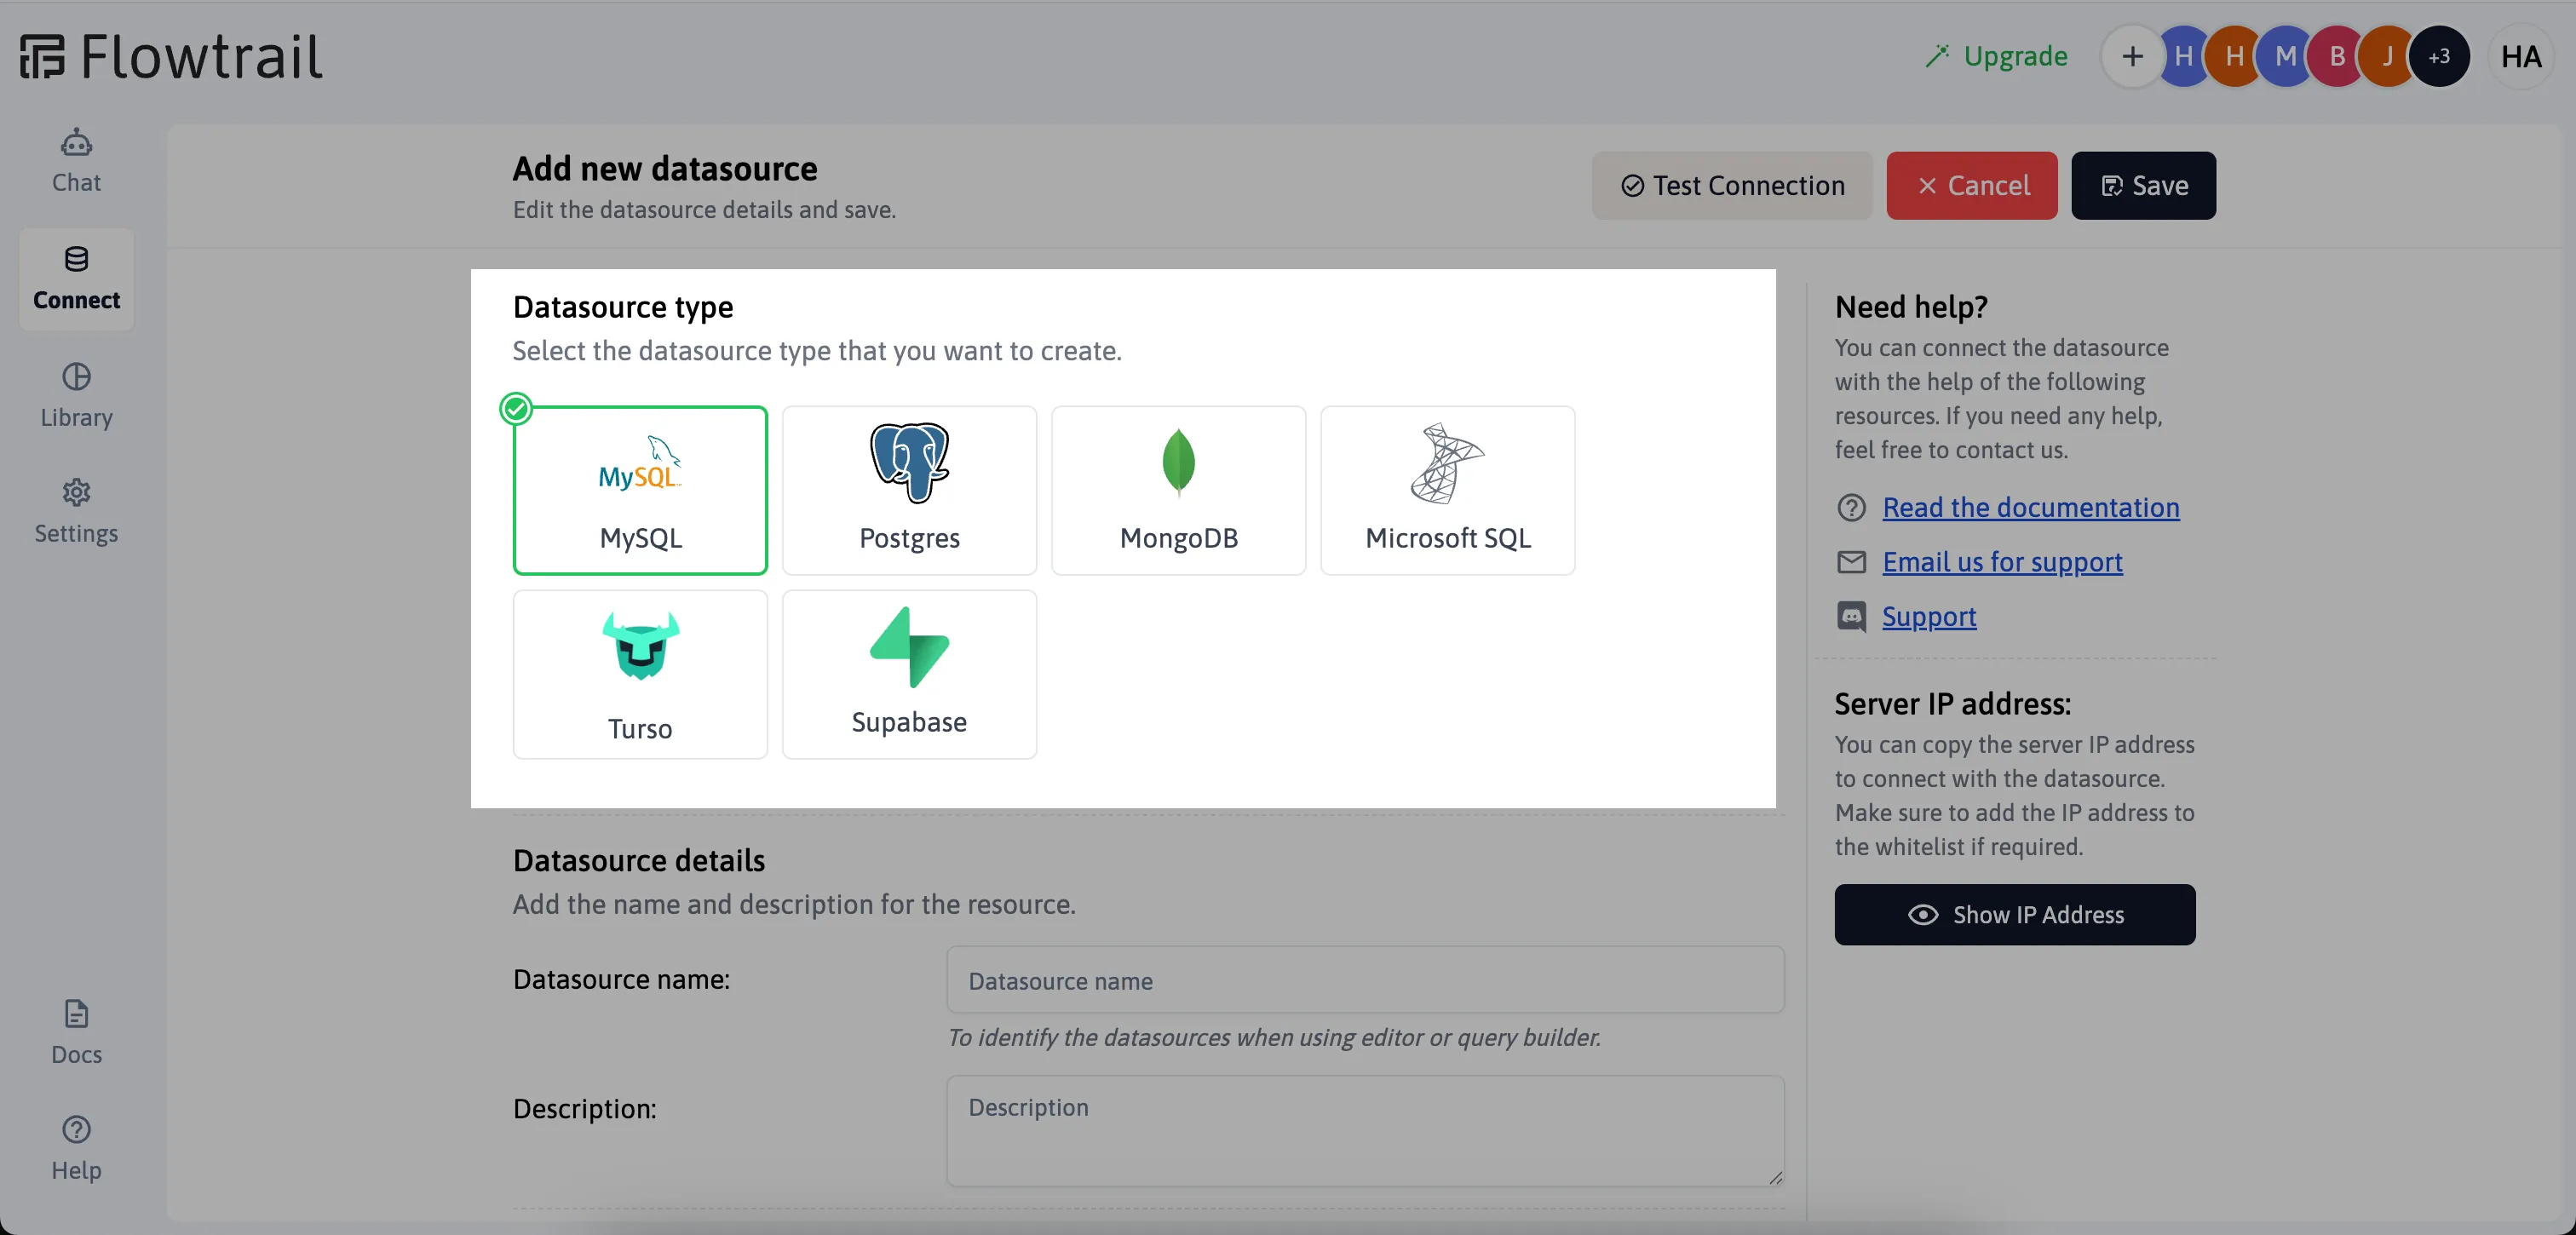Pick Microsoft SQL datasource type
Viewport: 2576px width, 1235px height.
(x=1447, y=490)
